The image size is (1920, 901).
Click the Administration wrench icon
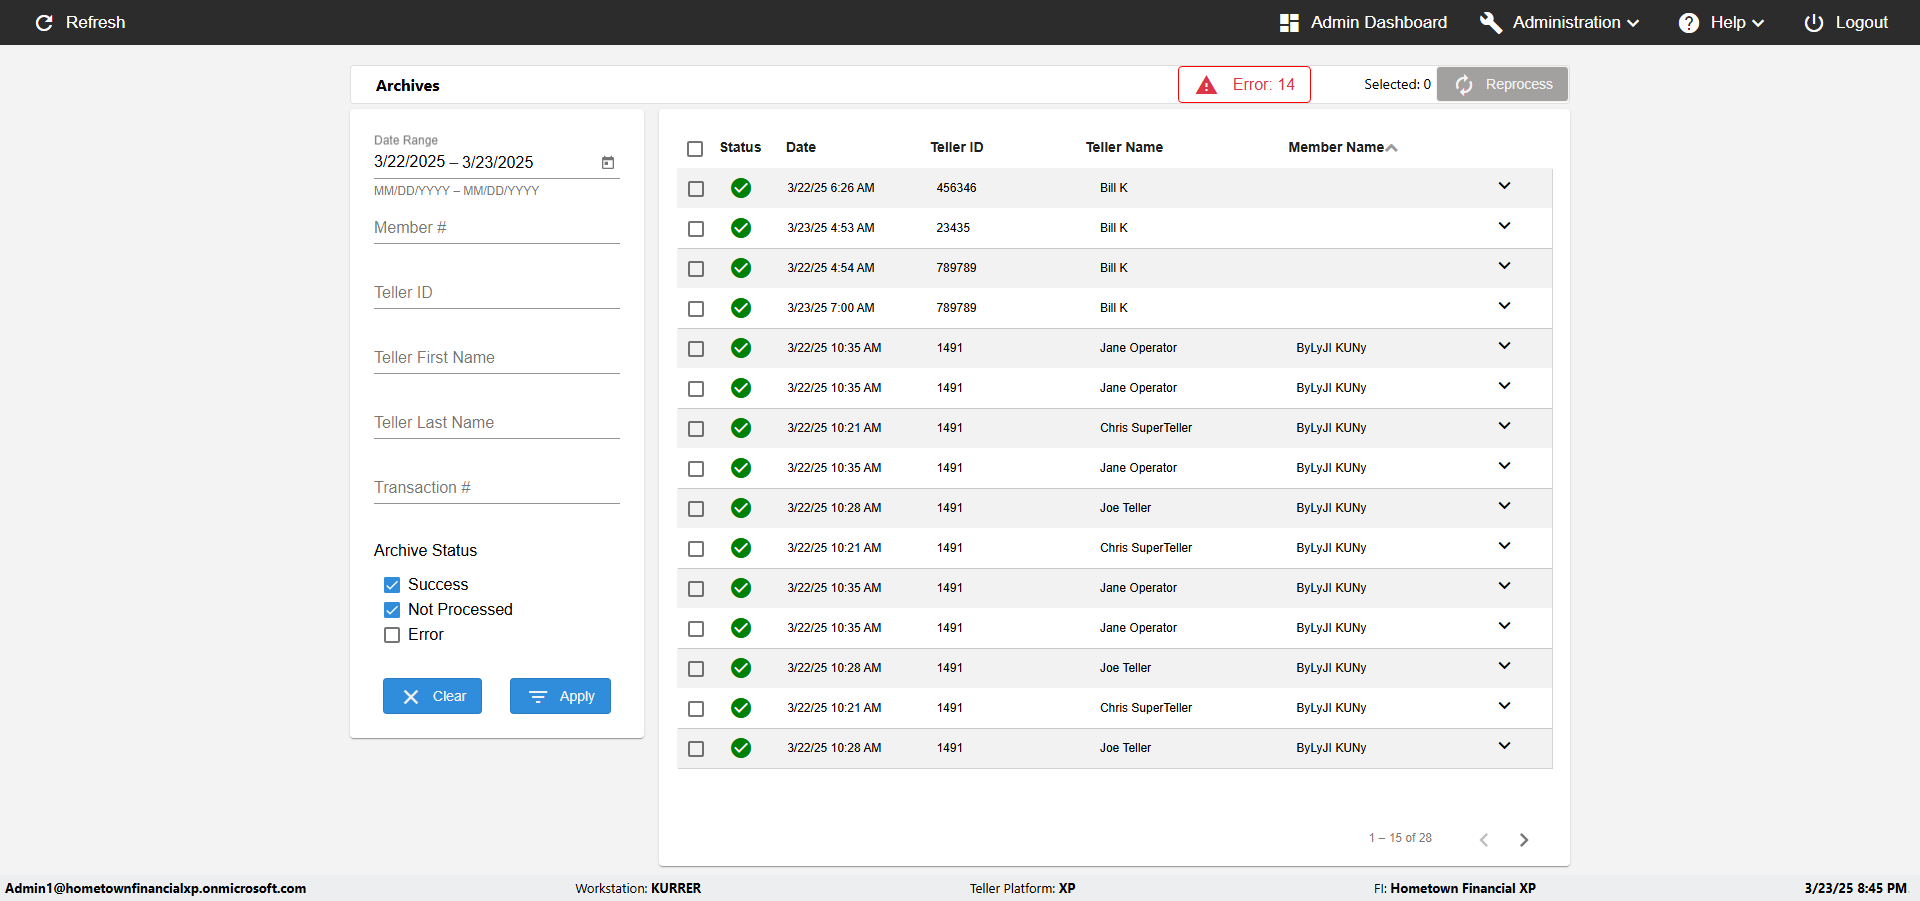[1490, 23]
